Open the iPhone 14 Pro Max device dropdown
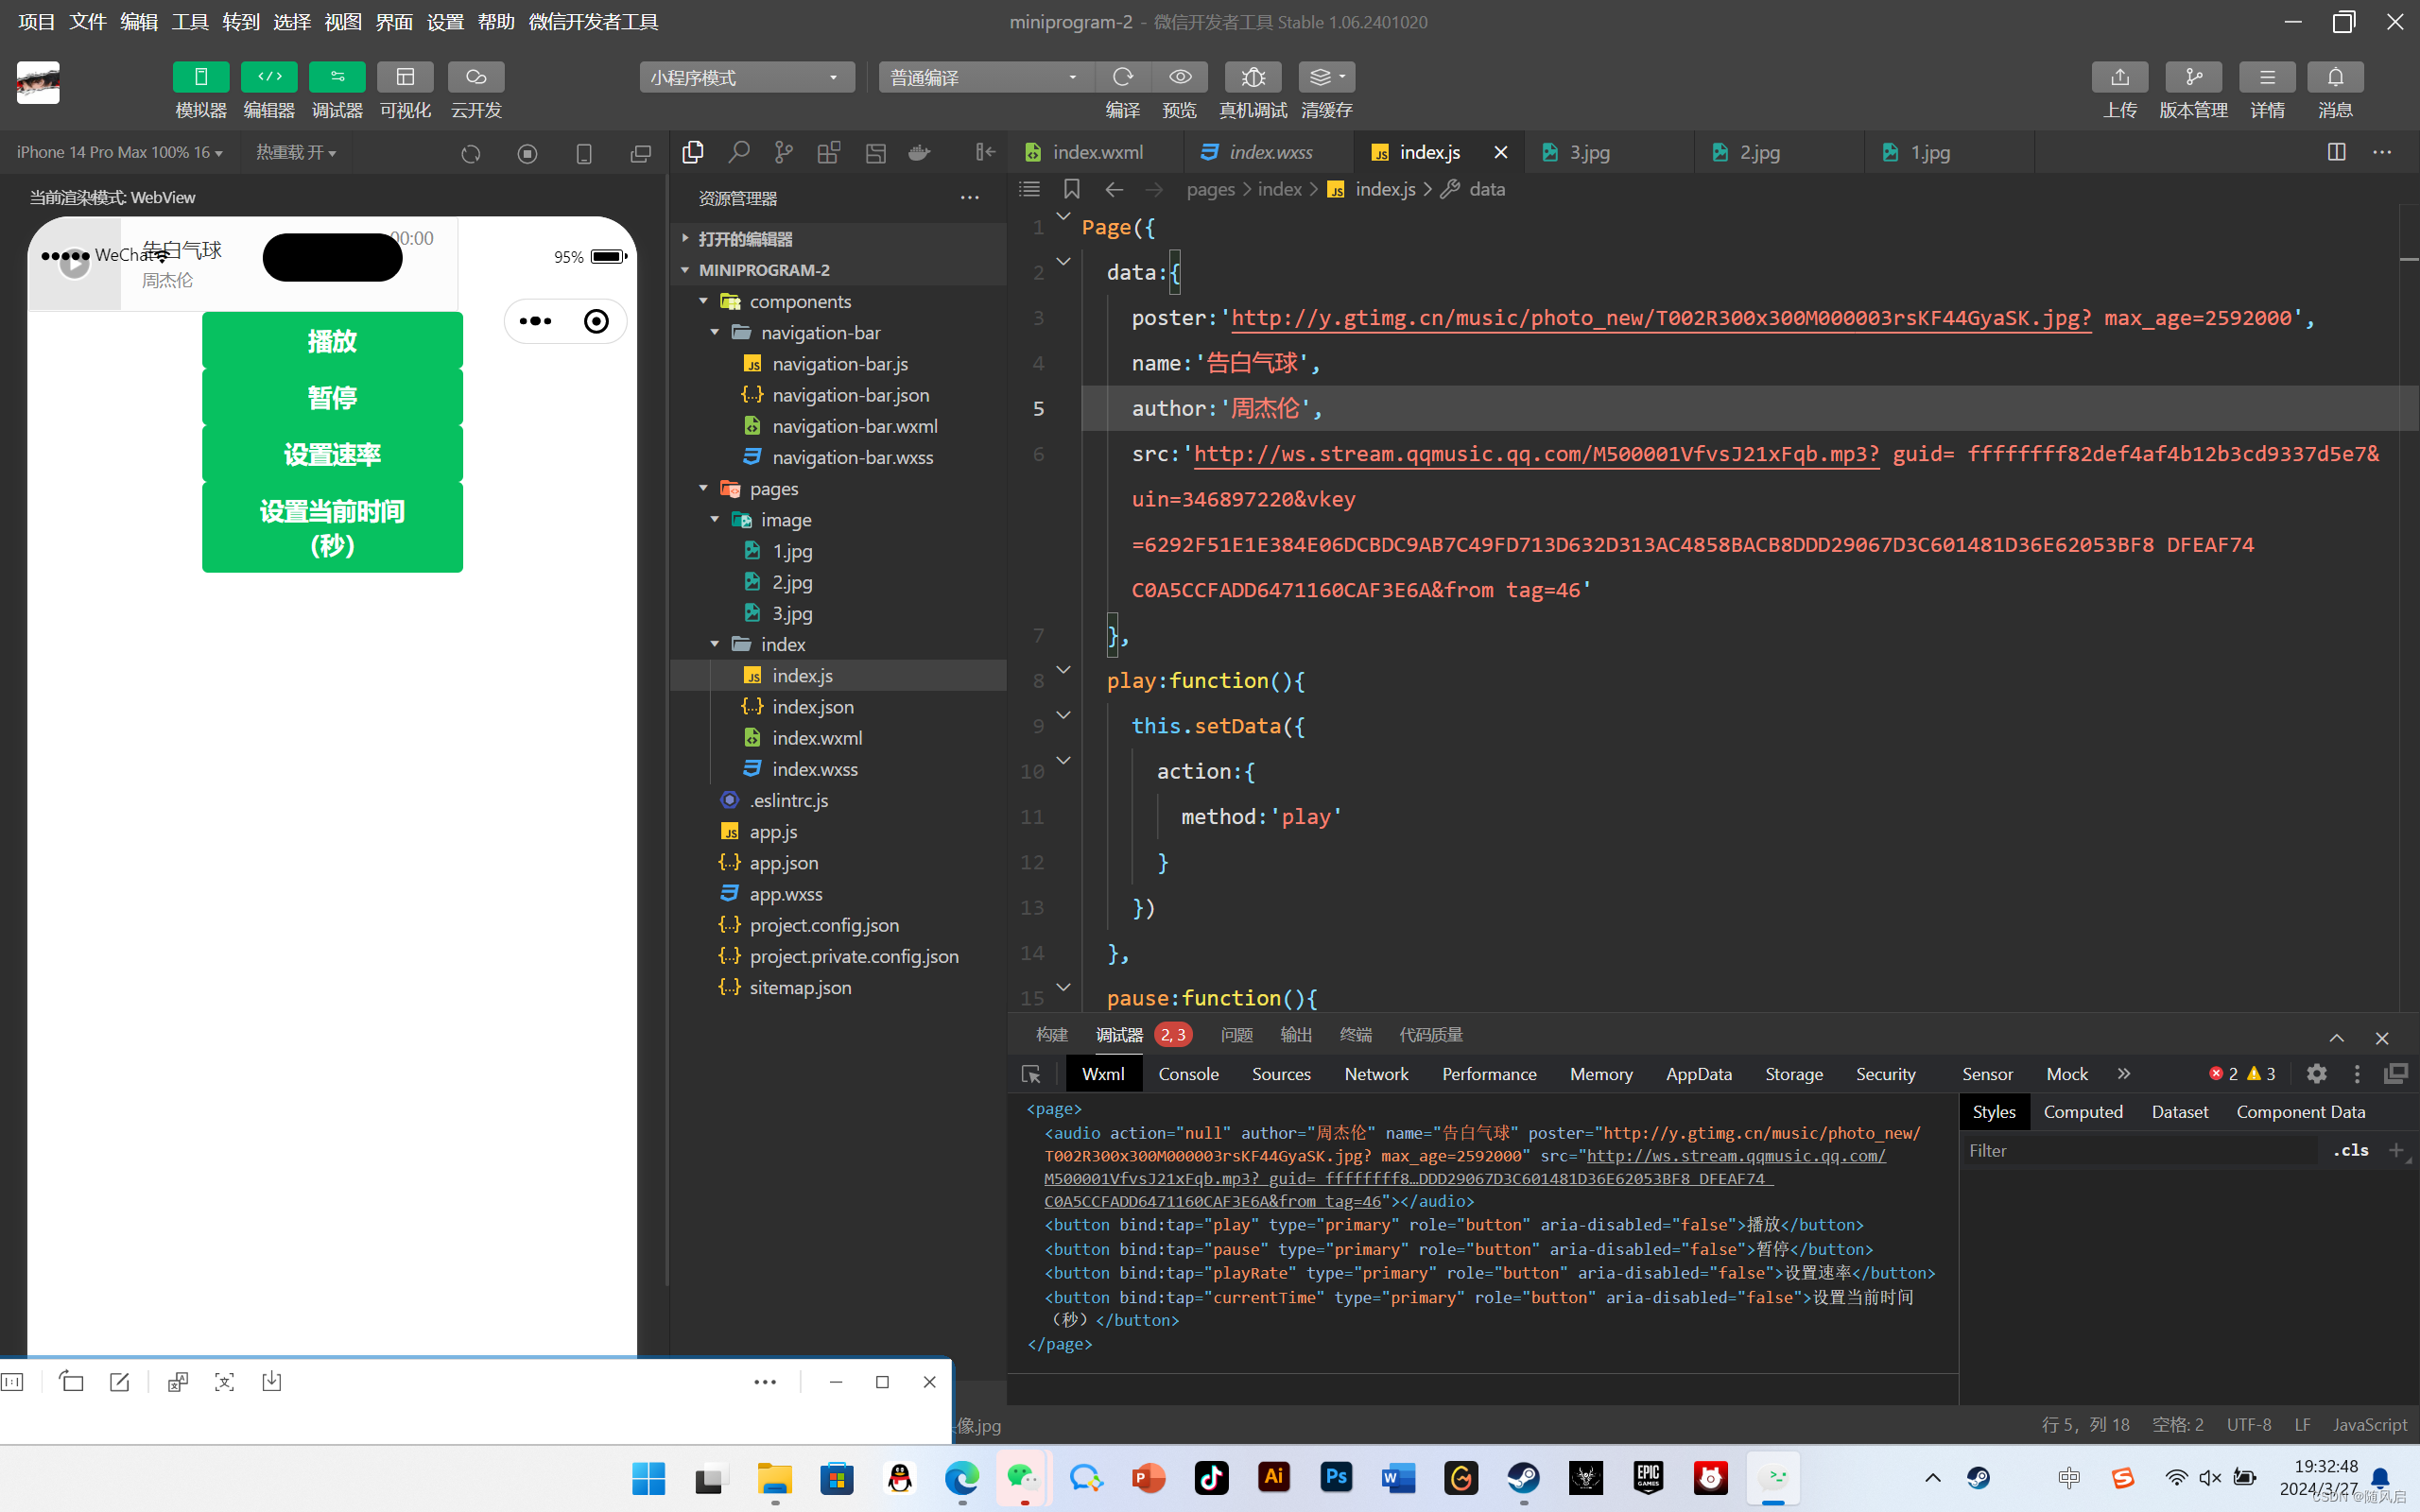The width and height of the screenshot is (2420, 1512). pyautogui.click(x=119, y=152)
